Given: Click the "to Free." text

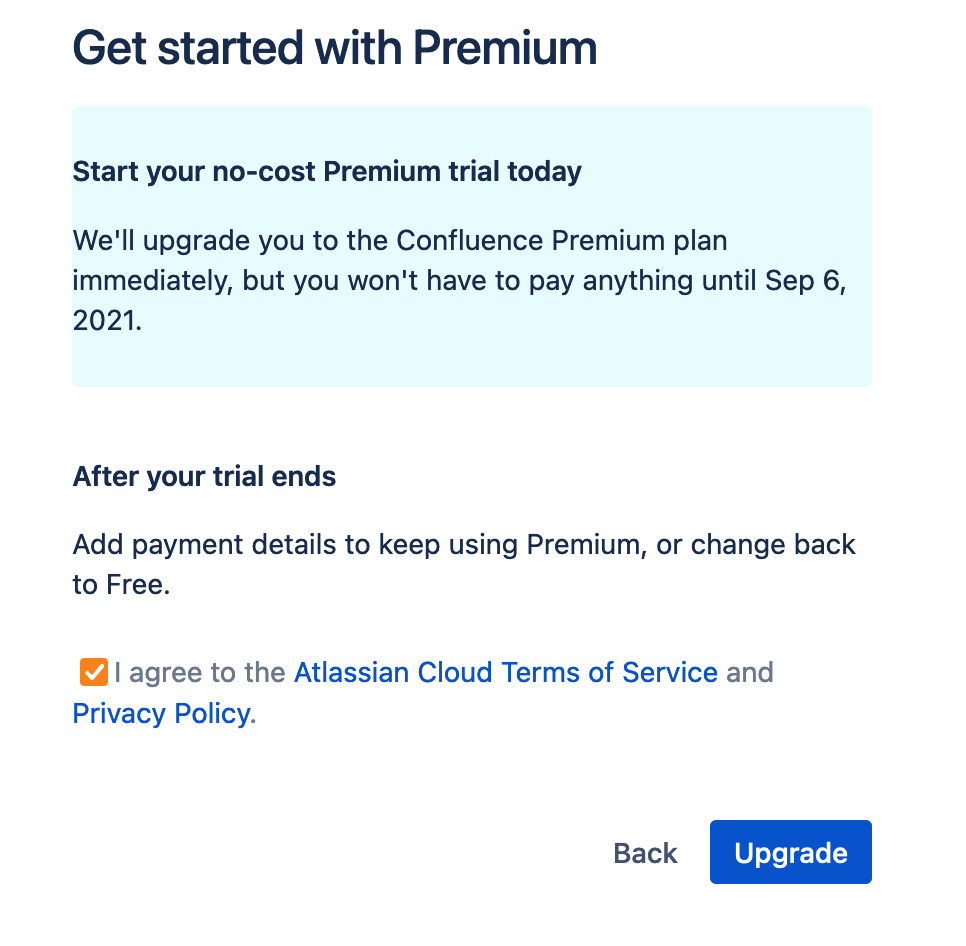Looking at the screenshot, I should (121, 585).
